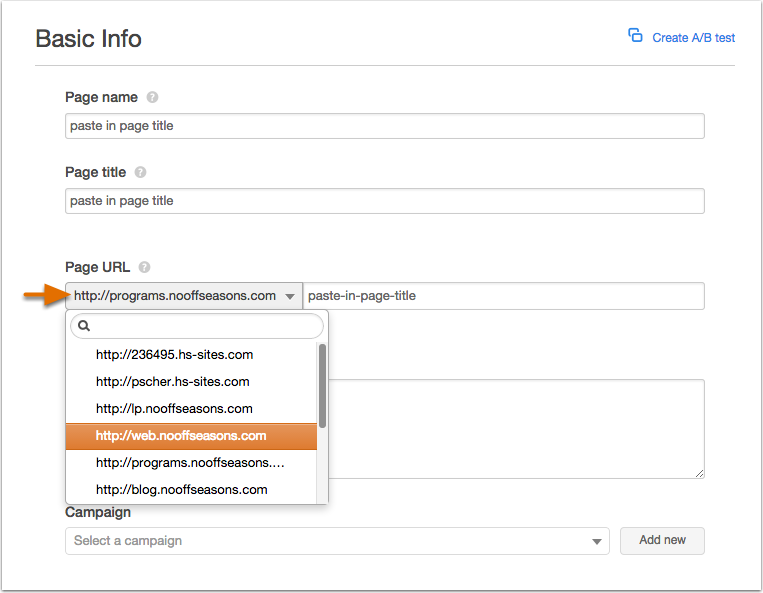This screenshot has width=763, height=593.
Task: Click into the domain search box
Action: coord(197,326)
